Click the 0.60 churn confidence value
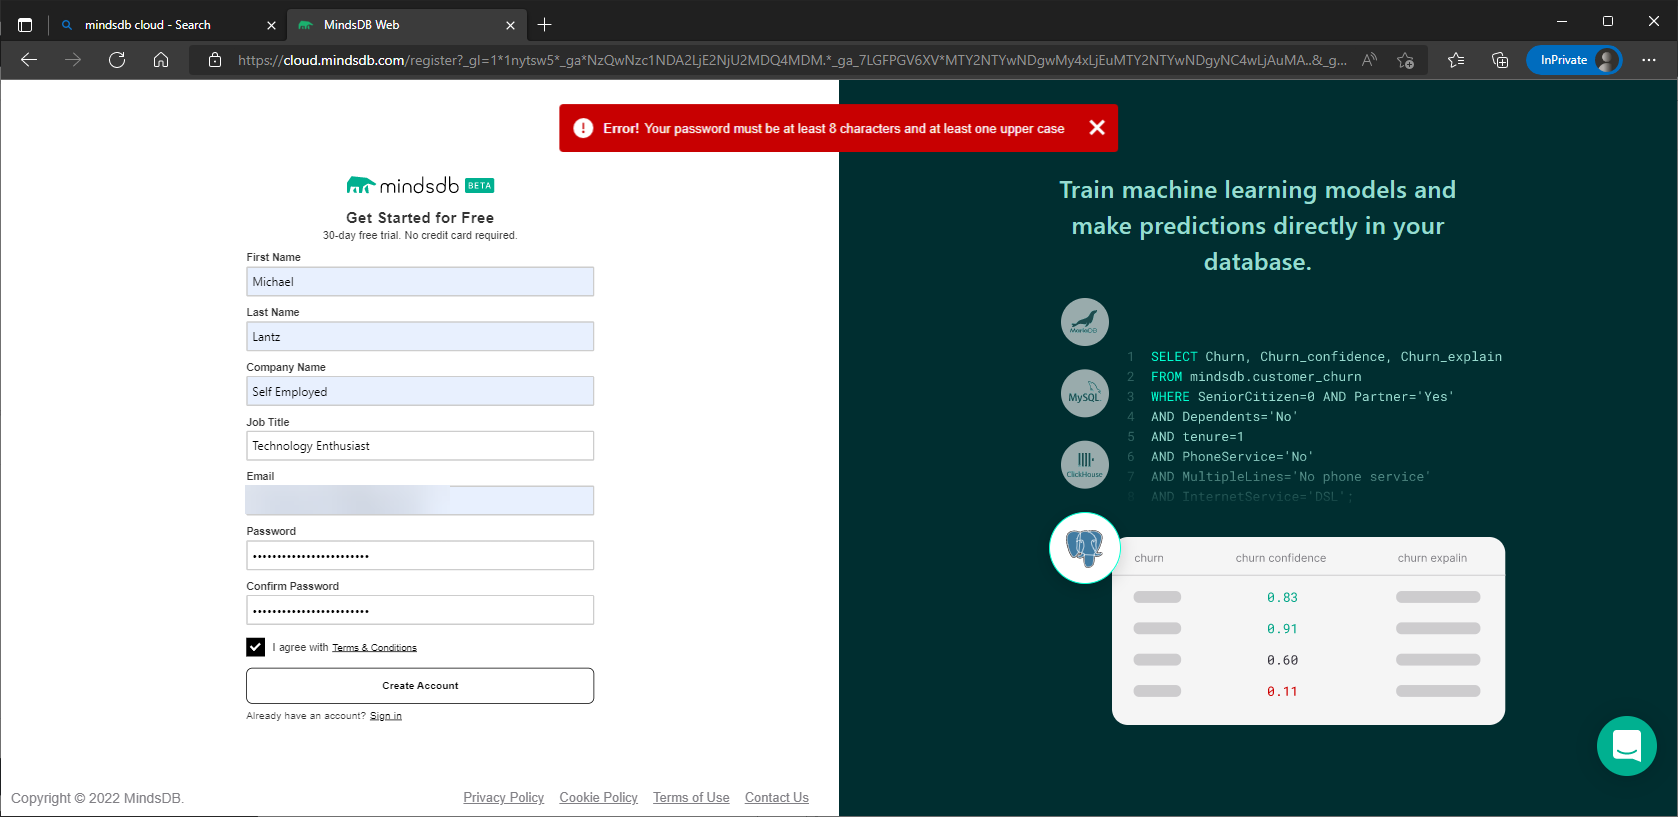This screenshot has width=1678, height=817. [1282, 660]
